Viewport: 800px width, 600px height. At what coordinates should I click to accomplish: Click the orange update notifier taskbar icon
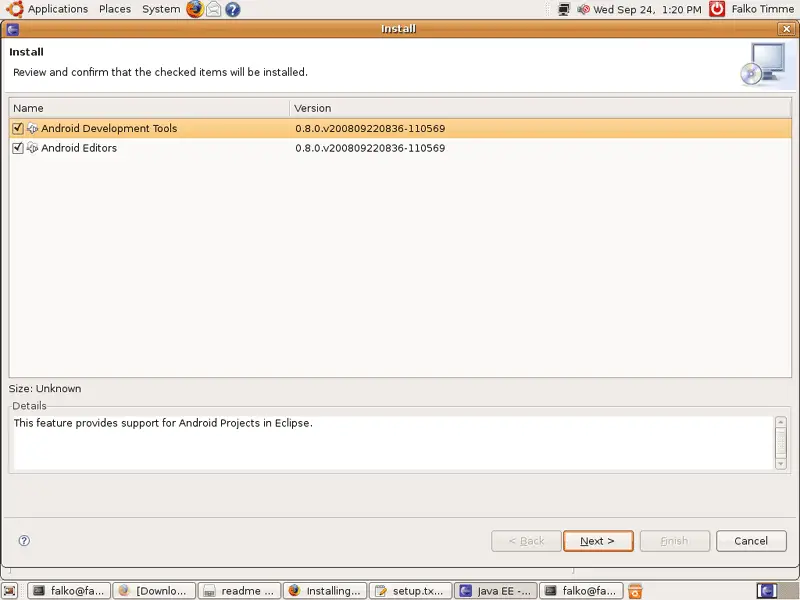click(635, 591)
